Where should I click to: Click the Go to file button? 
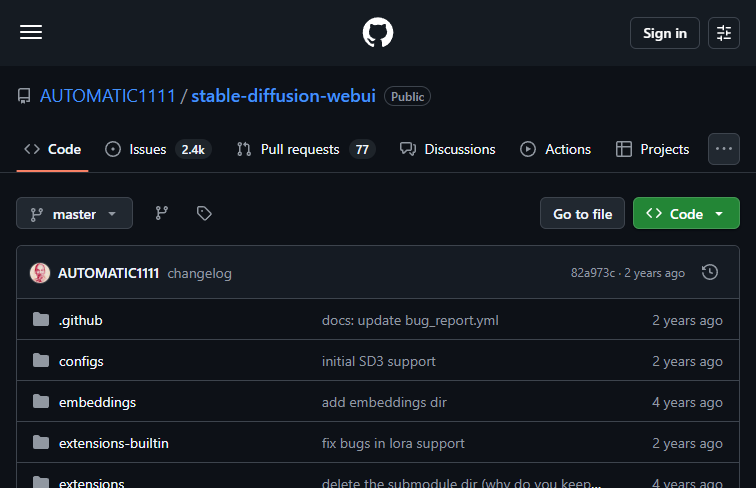[x=582, y=213]
